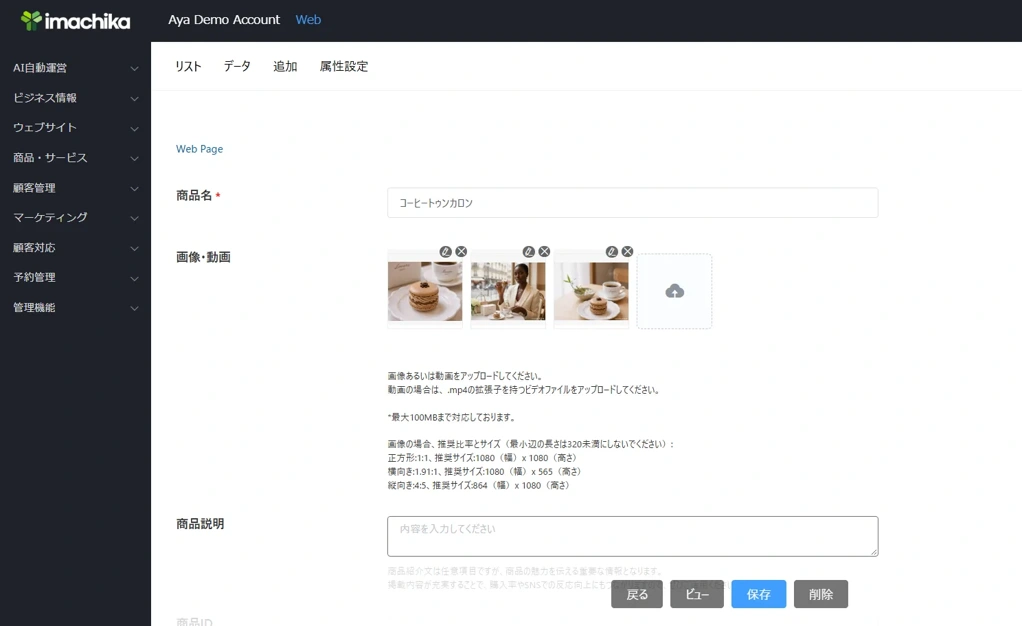The image size is (1022, 626).
Task: Switch to the 追加 tab
Action: click(x=285, y=67)
